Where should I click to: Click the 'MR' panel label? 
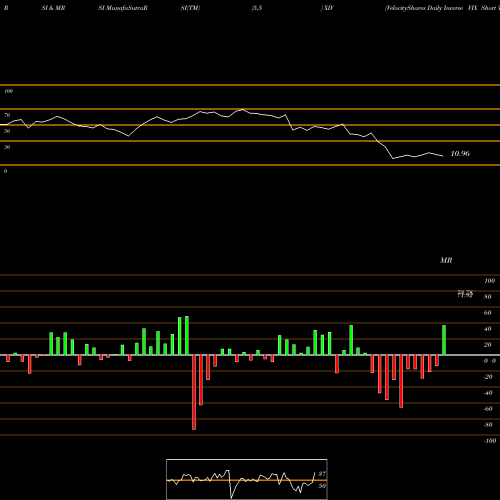[446, 260]
